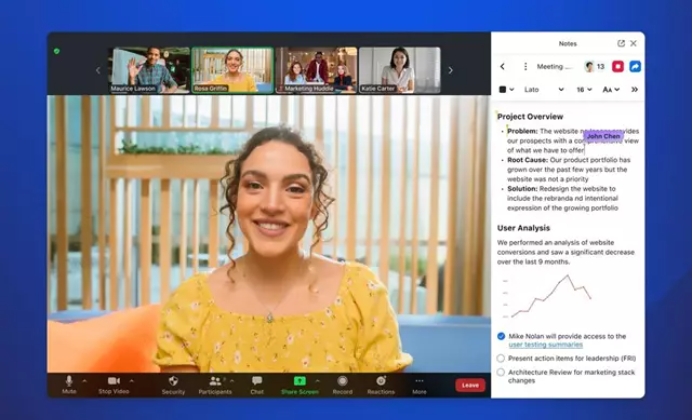This screenshot has width=693, height=420.
Task: Go back in Notes panel
Action: 503,66
